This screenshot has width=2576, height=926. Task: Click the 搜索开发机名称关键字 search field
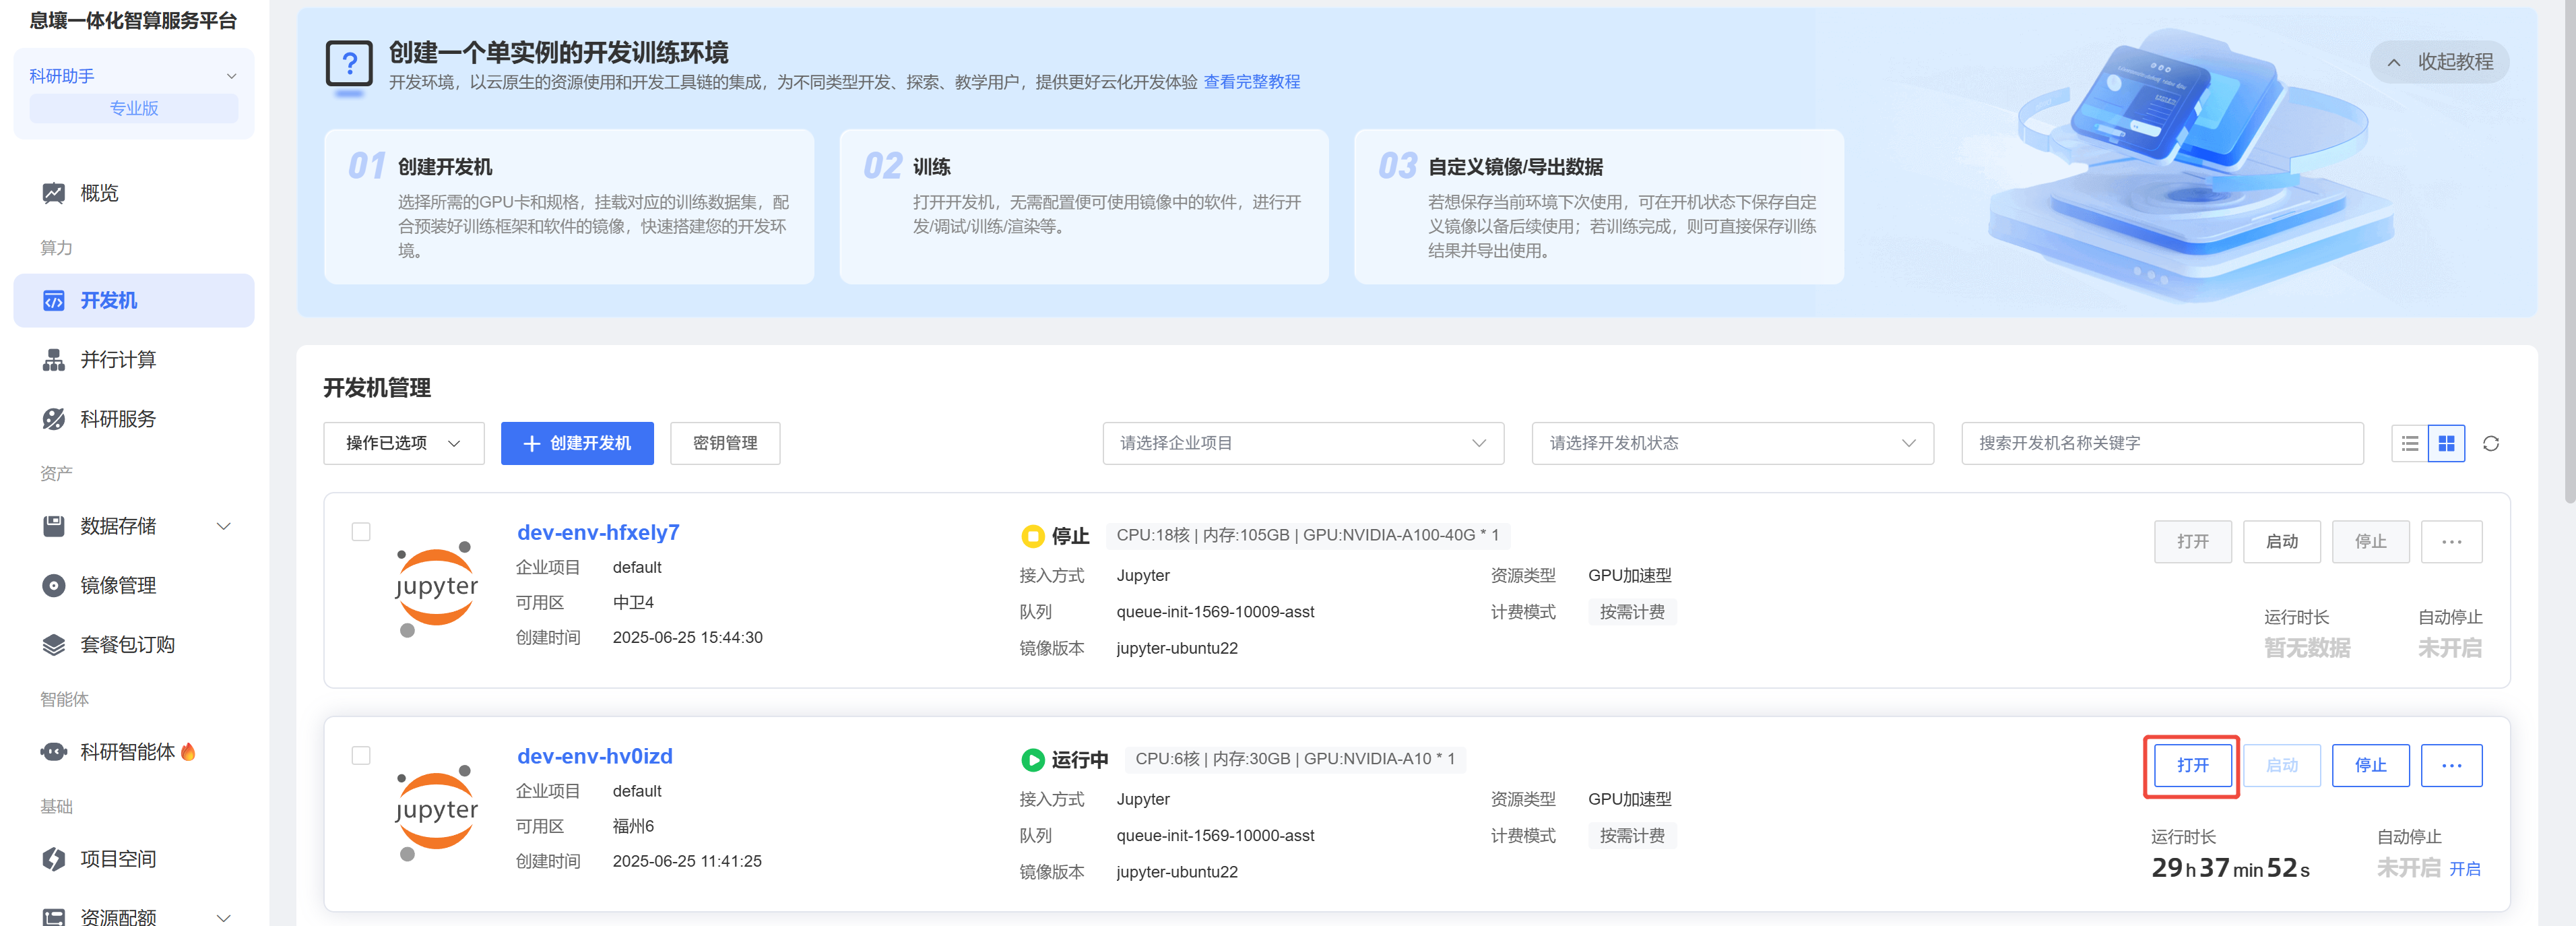point(2162,444)
